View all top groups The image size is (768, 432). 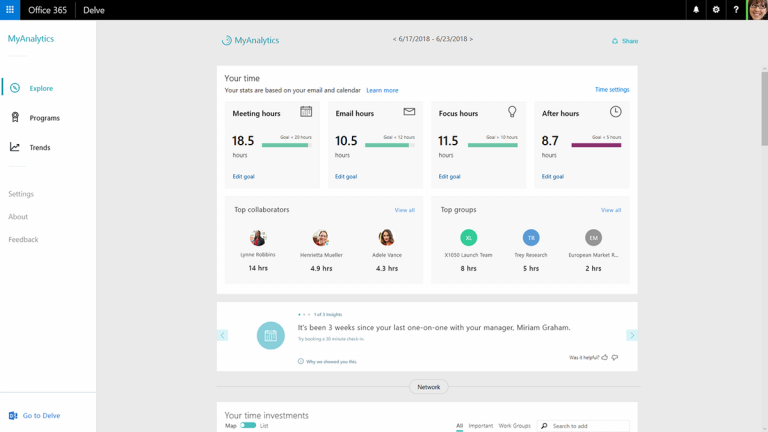pos(611,210)
